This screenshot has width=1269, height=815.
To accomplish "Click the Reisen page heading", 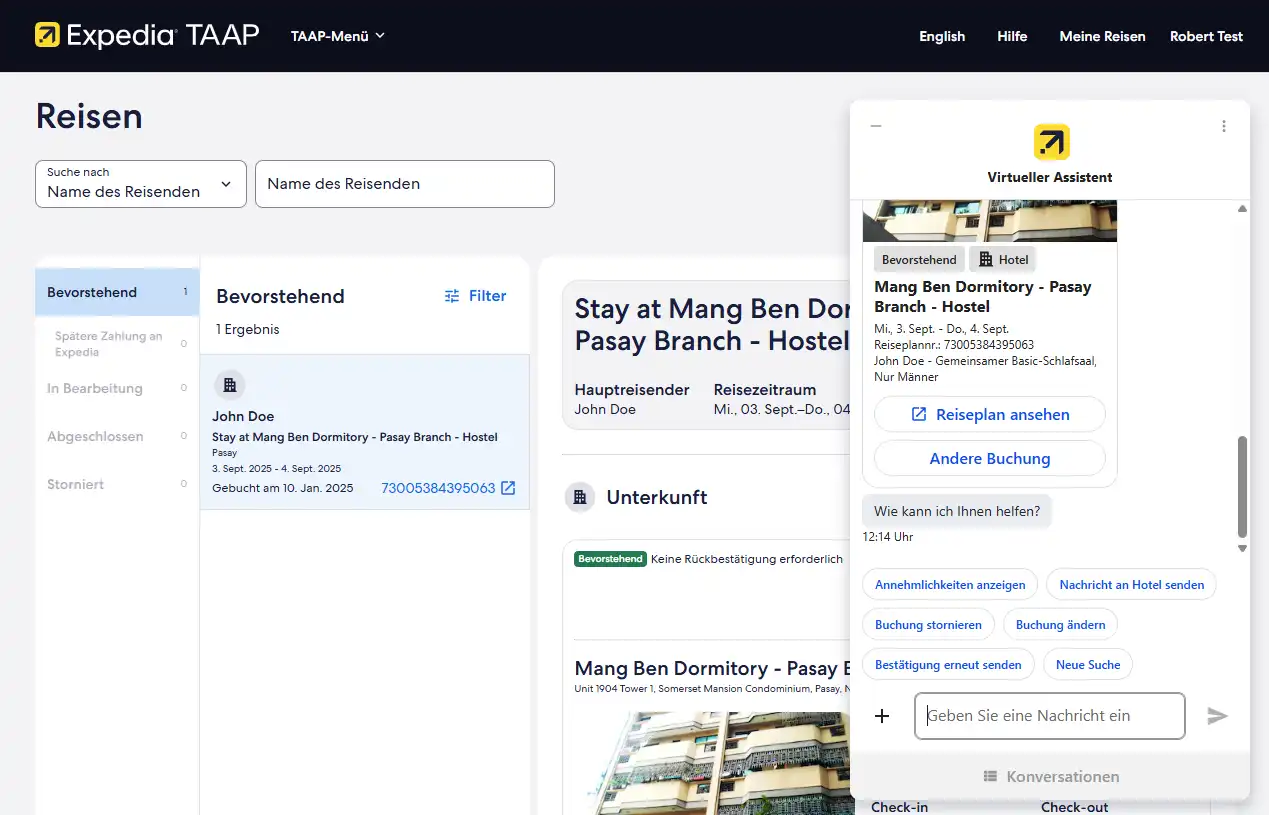I will [x=89, y=116].
